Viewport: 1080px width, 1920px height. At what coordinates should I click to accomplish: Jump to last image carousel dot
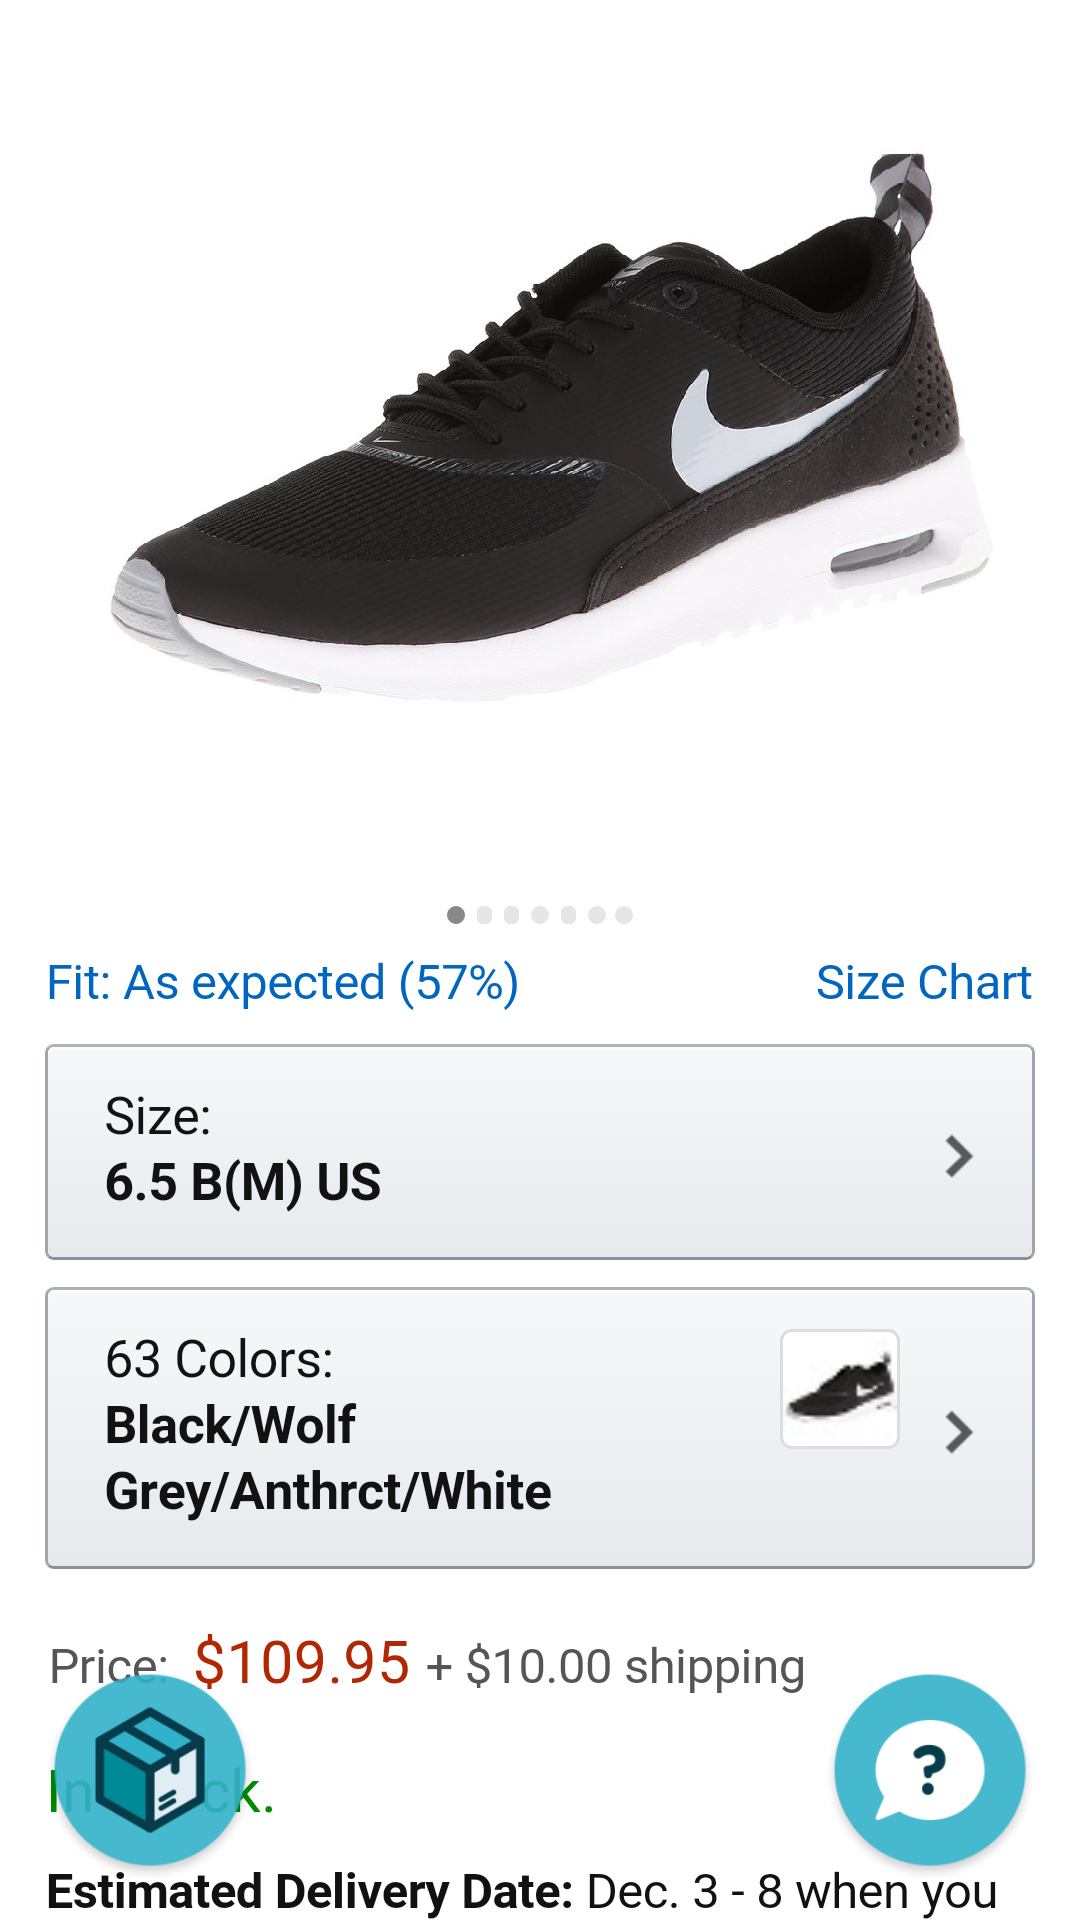coord(624,915)
